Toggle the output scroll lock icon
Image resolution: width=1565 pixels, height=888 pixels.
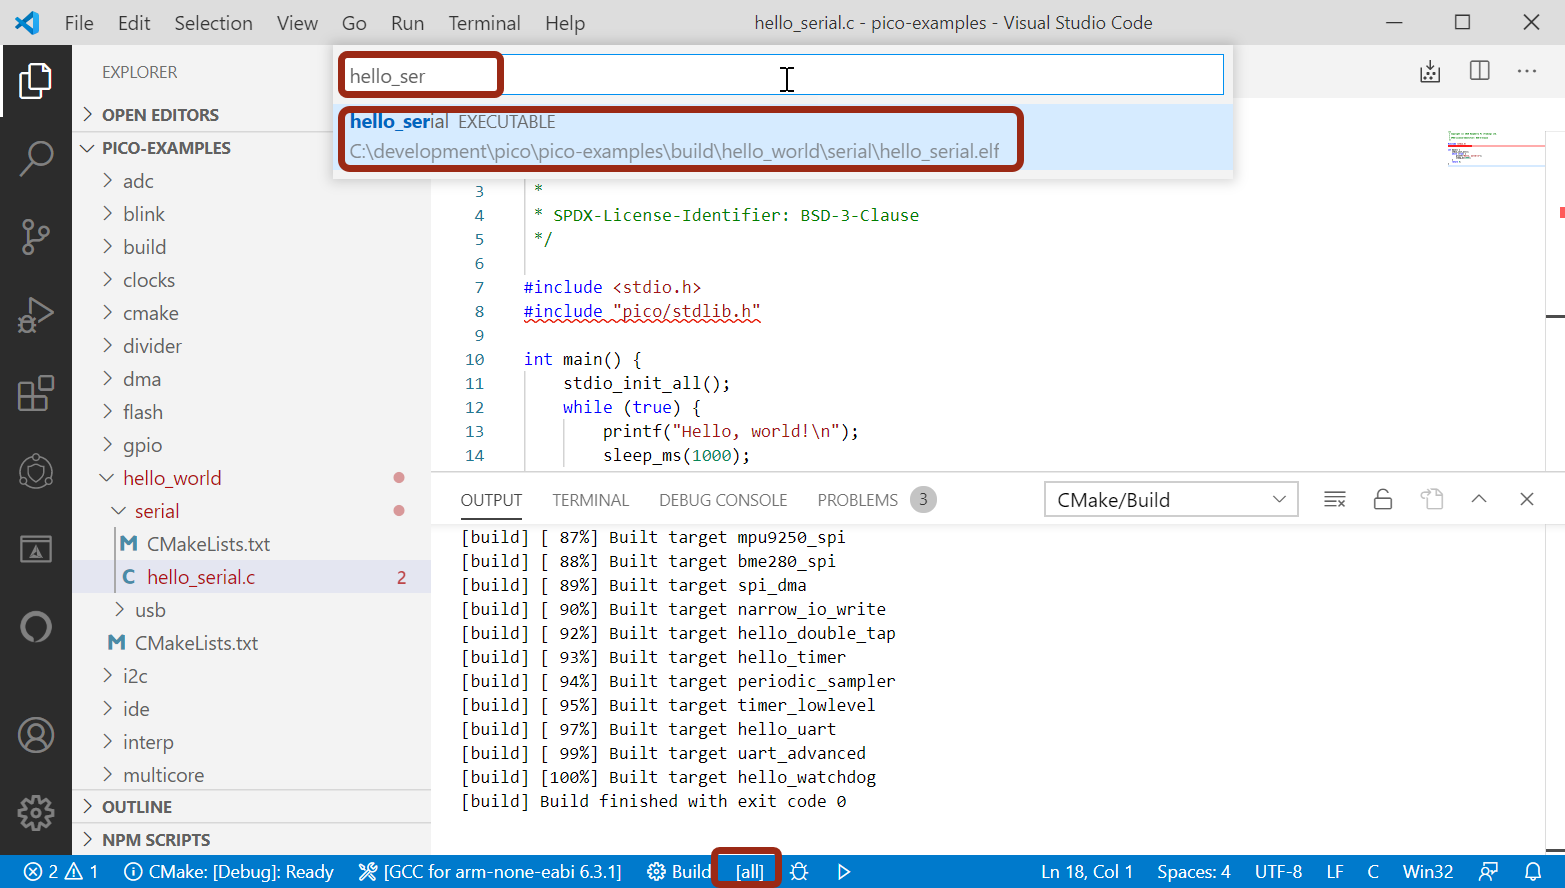click(1383, 499)
